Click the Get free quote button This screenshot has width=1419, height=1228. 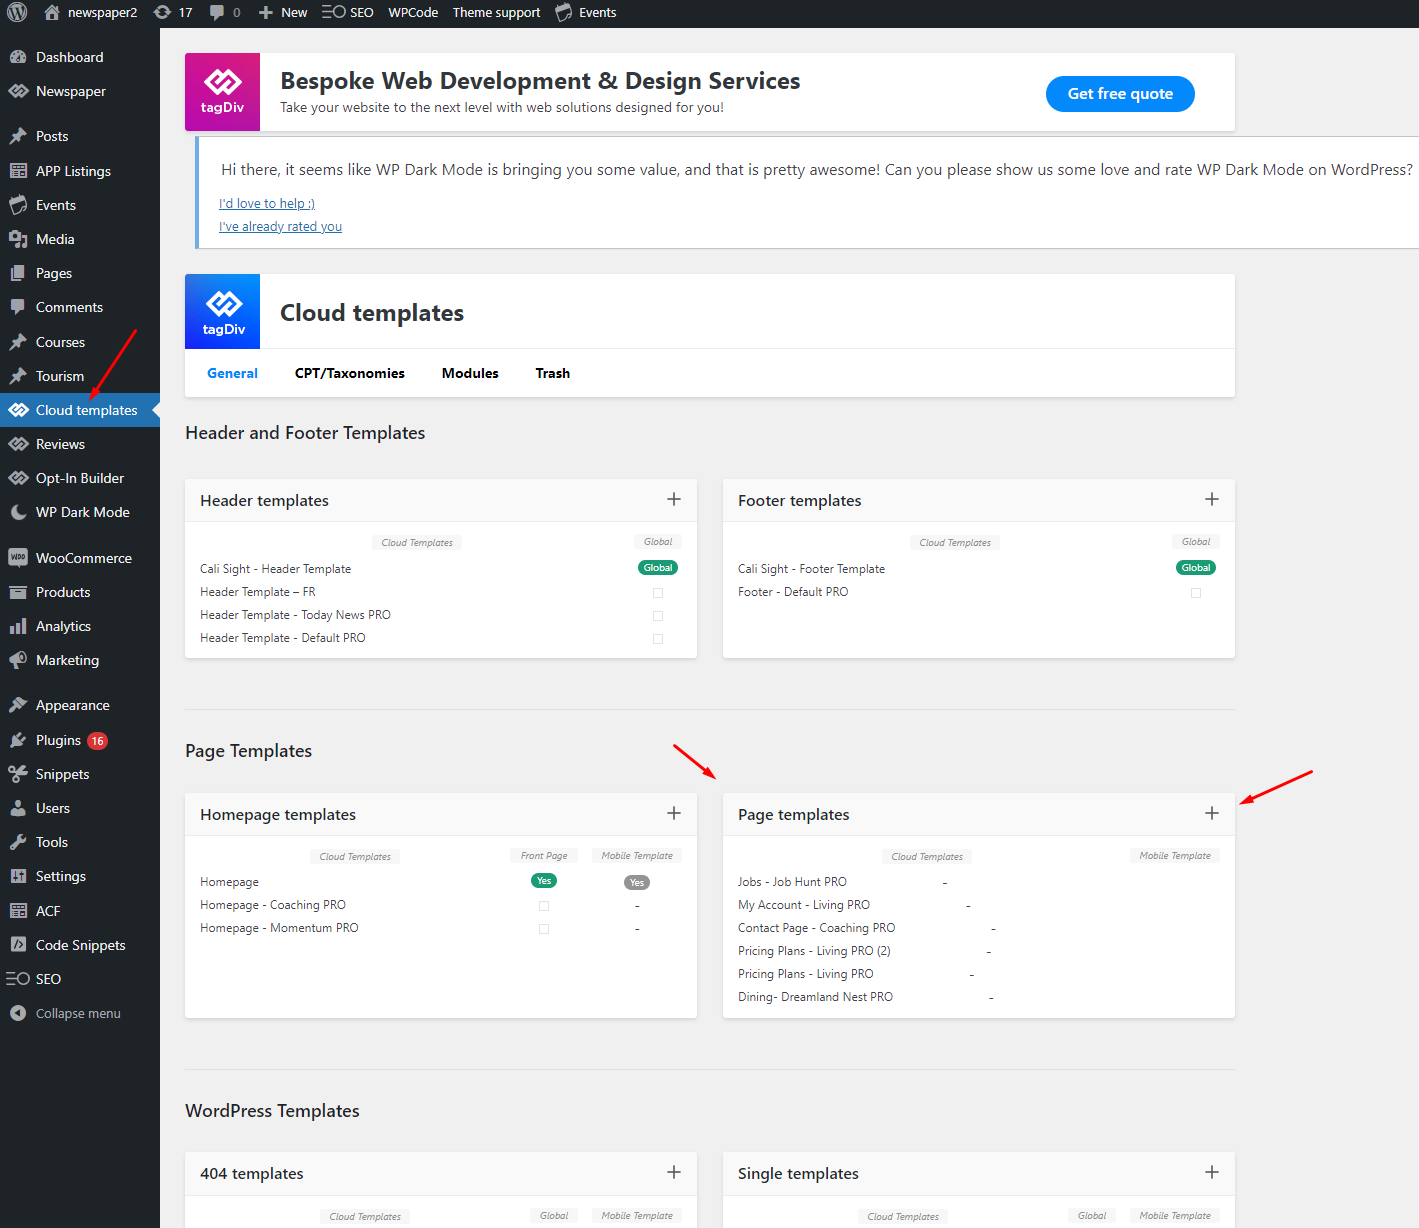pyautogui.click(x=1120, y=94)
